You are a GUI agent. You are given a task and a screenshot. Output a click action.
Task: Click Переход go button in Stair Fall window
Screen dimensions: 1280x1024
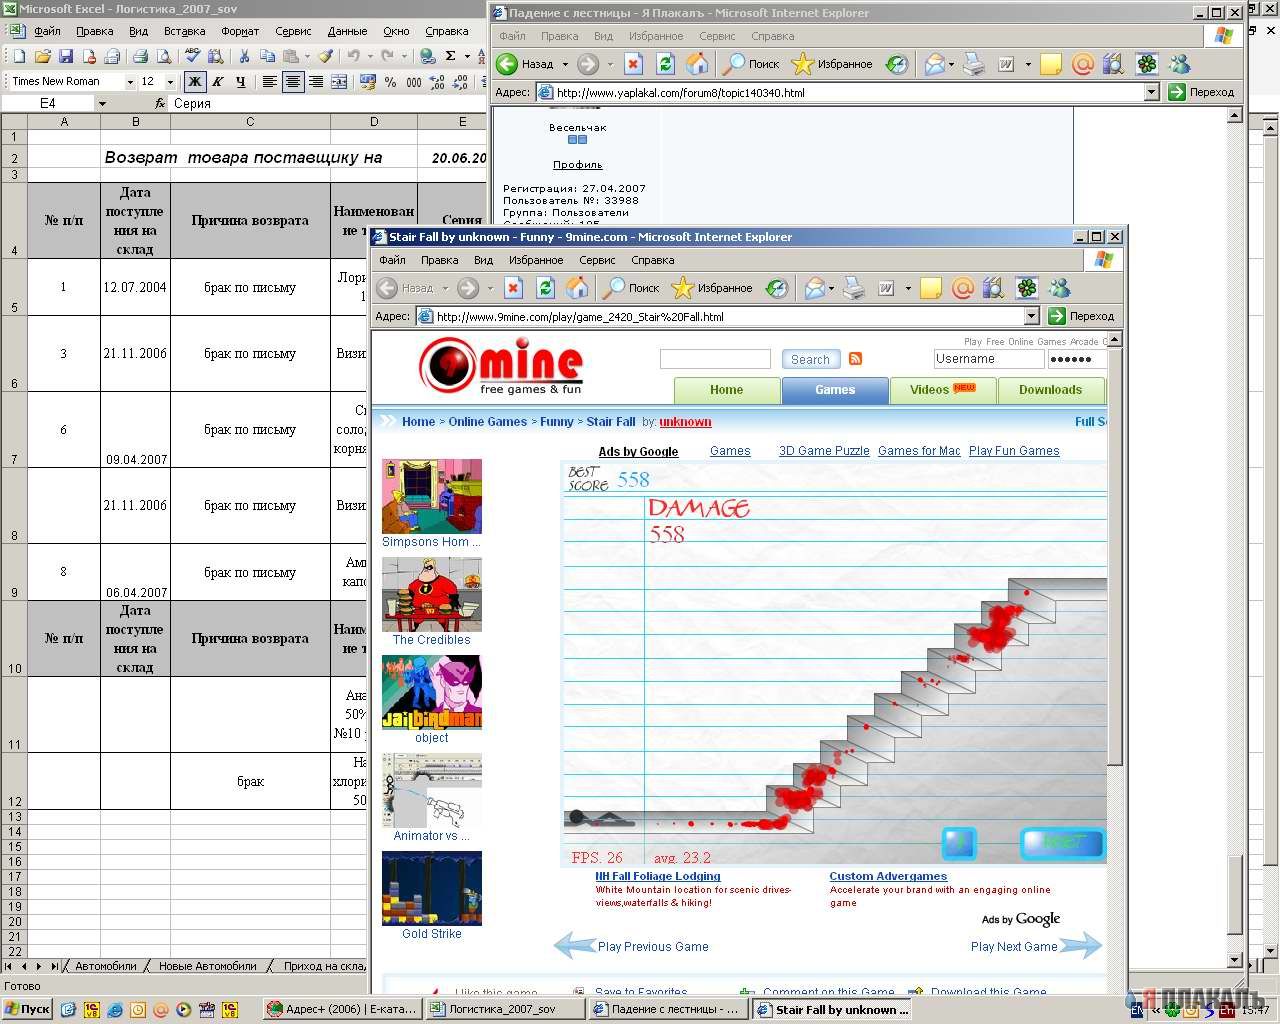1081,316
